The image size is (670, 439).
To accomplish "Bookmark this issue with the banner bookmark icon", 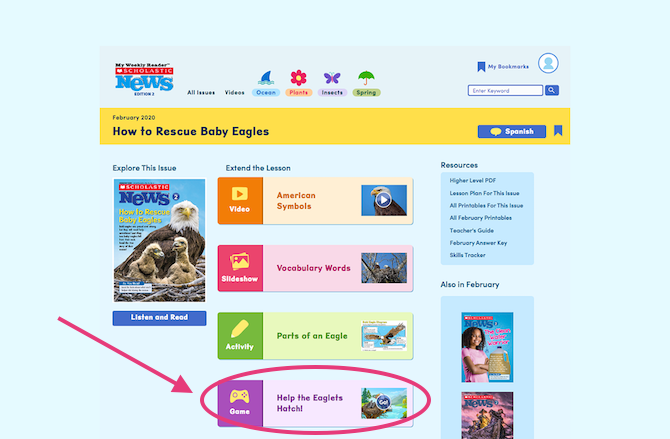I will point(558,131).
